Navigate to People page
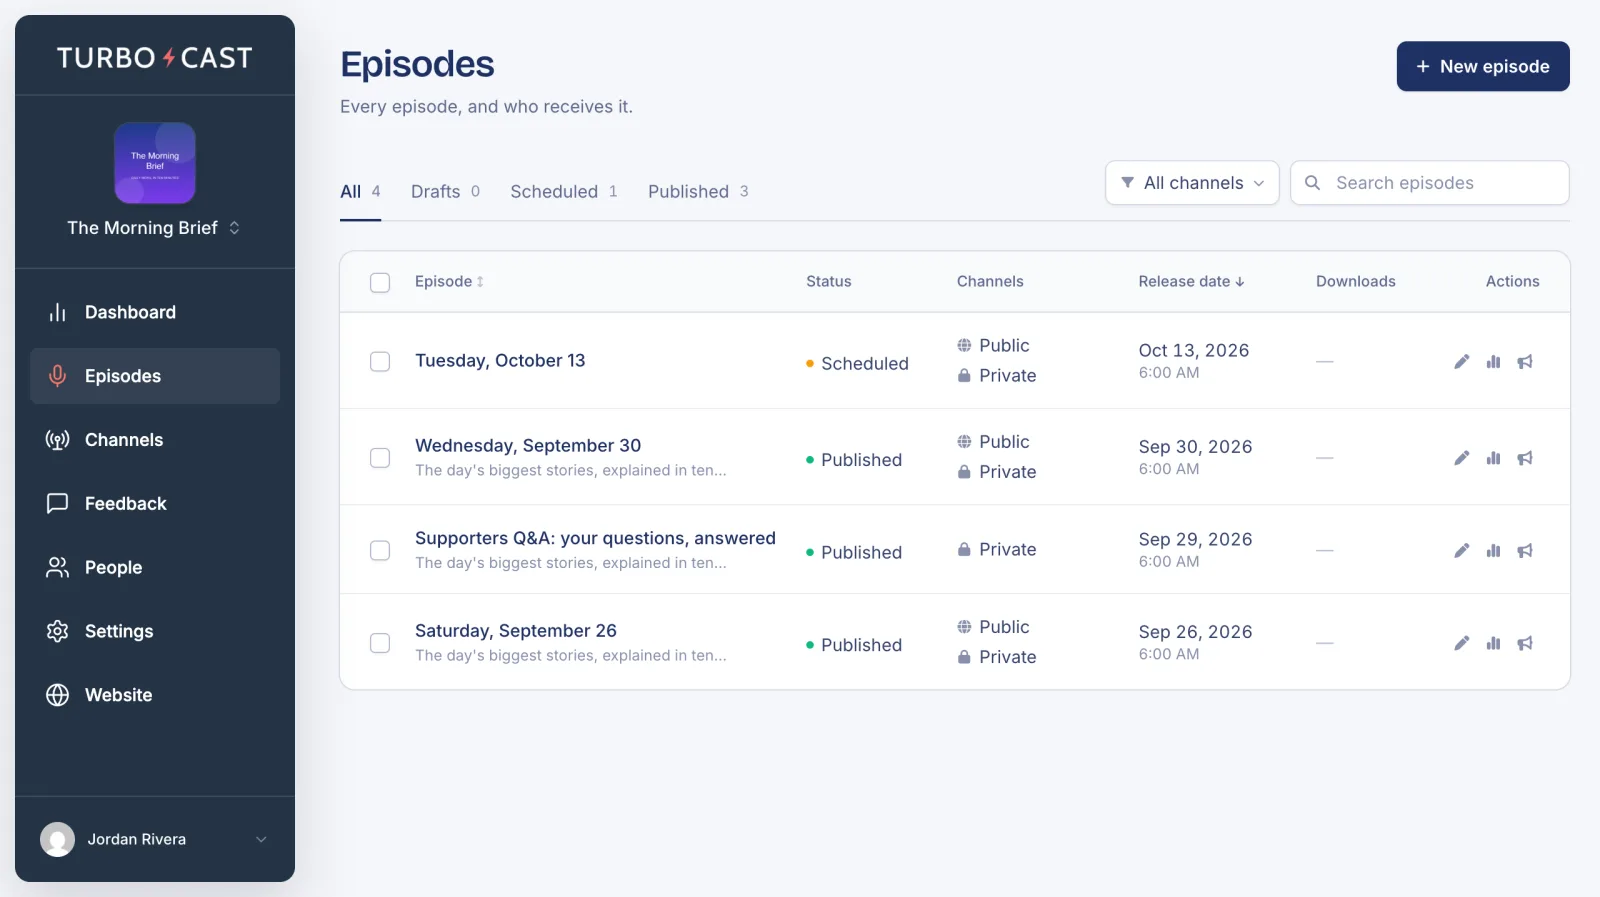Image resolution: width=1600 pixels, height=897 pixels. point(155,568)
